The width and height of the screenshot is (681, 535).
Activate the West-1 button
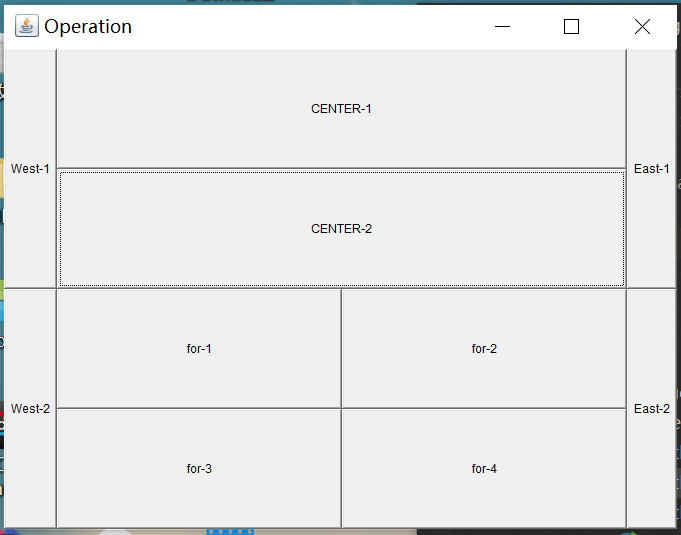(x=30, y=169)
